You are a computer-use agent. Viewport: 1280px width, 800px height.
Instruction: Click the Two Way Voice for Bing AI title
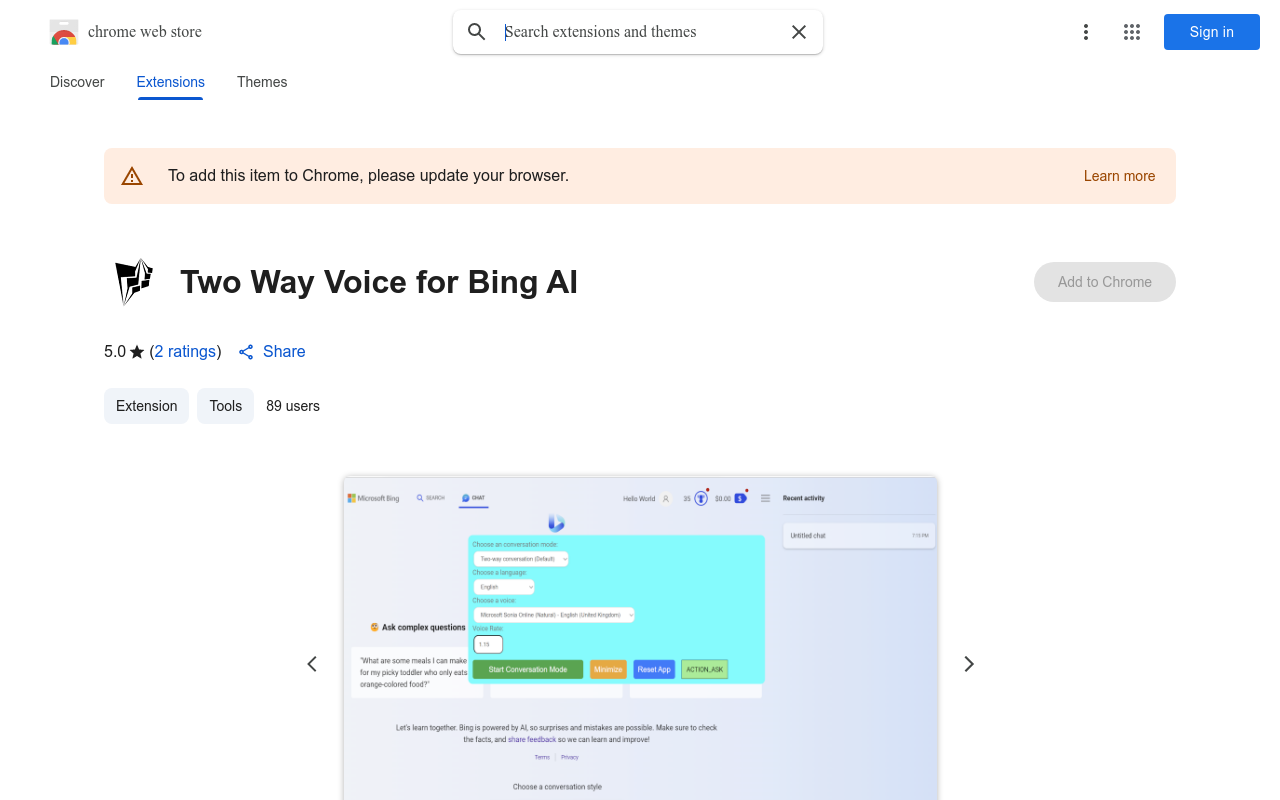click(x=379, y=282)
